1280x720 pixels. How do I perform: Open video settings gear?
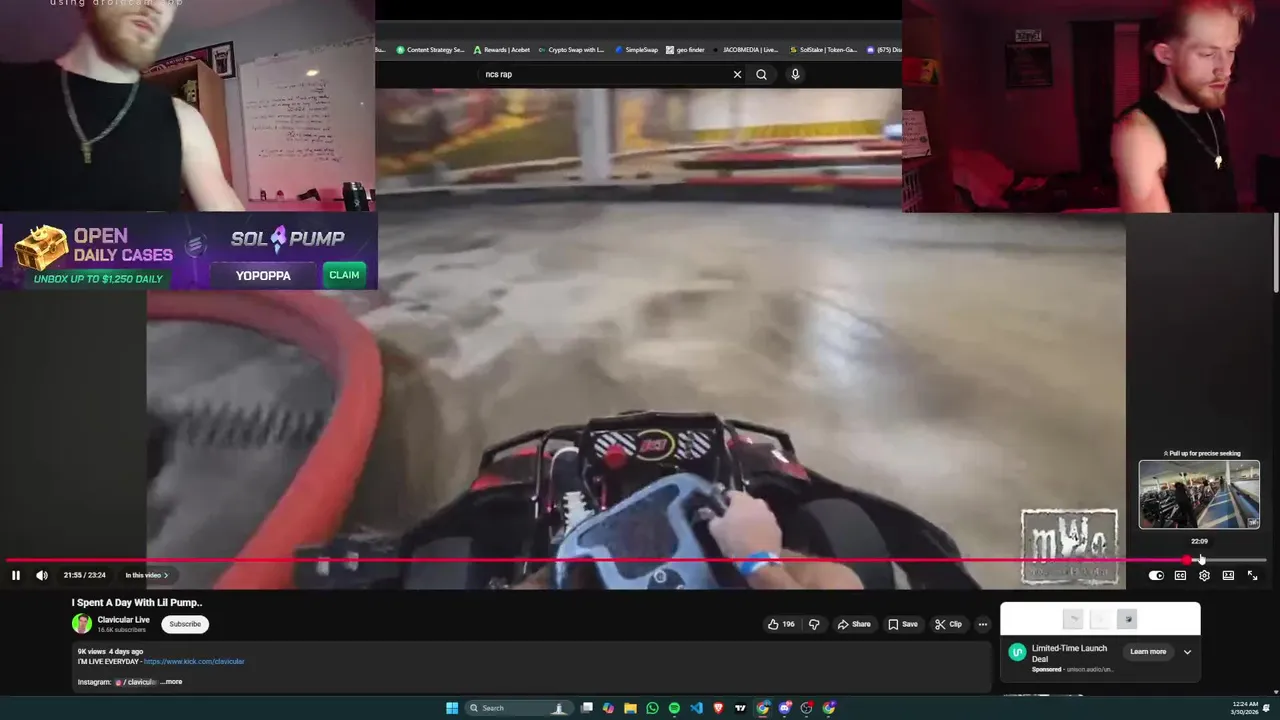pyautogui.click(x=1204, y=575)
